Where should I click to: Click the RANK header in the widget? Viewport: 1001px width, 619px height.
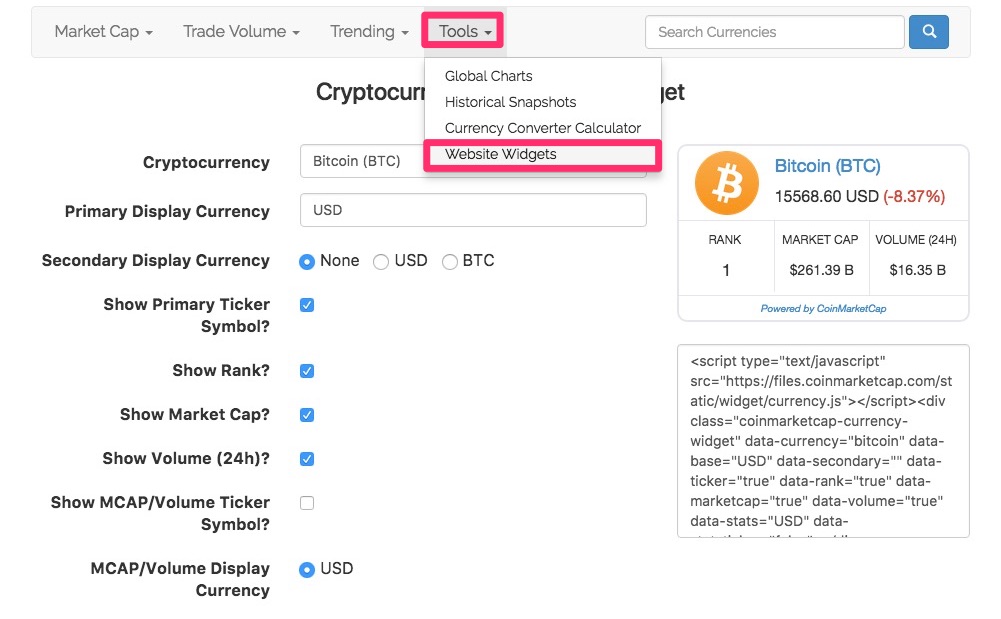725,240
